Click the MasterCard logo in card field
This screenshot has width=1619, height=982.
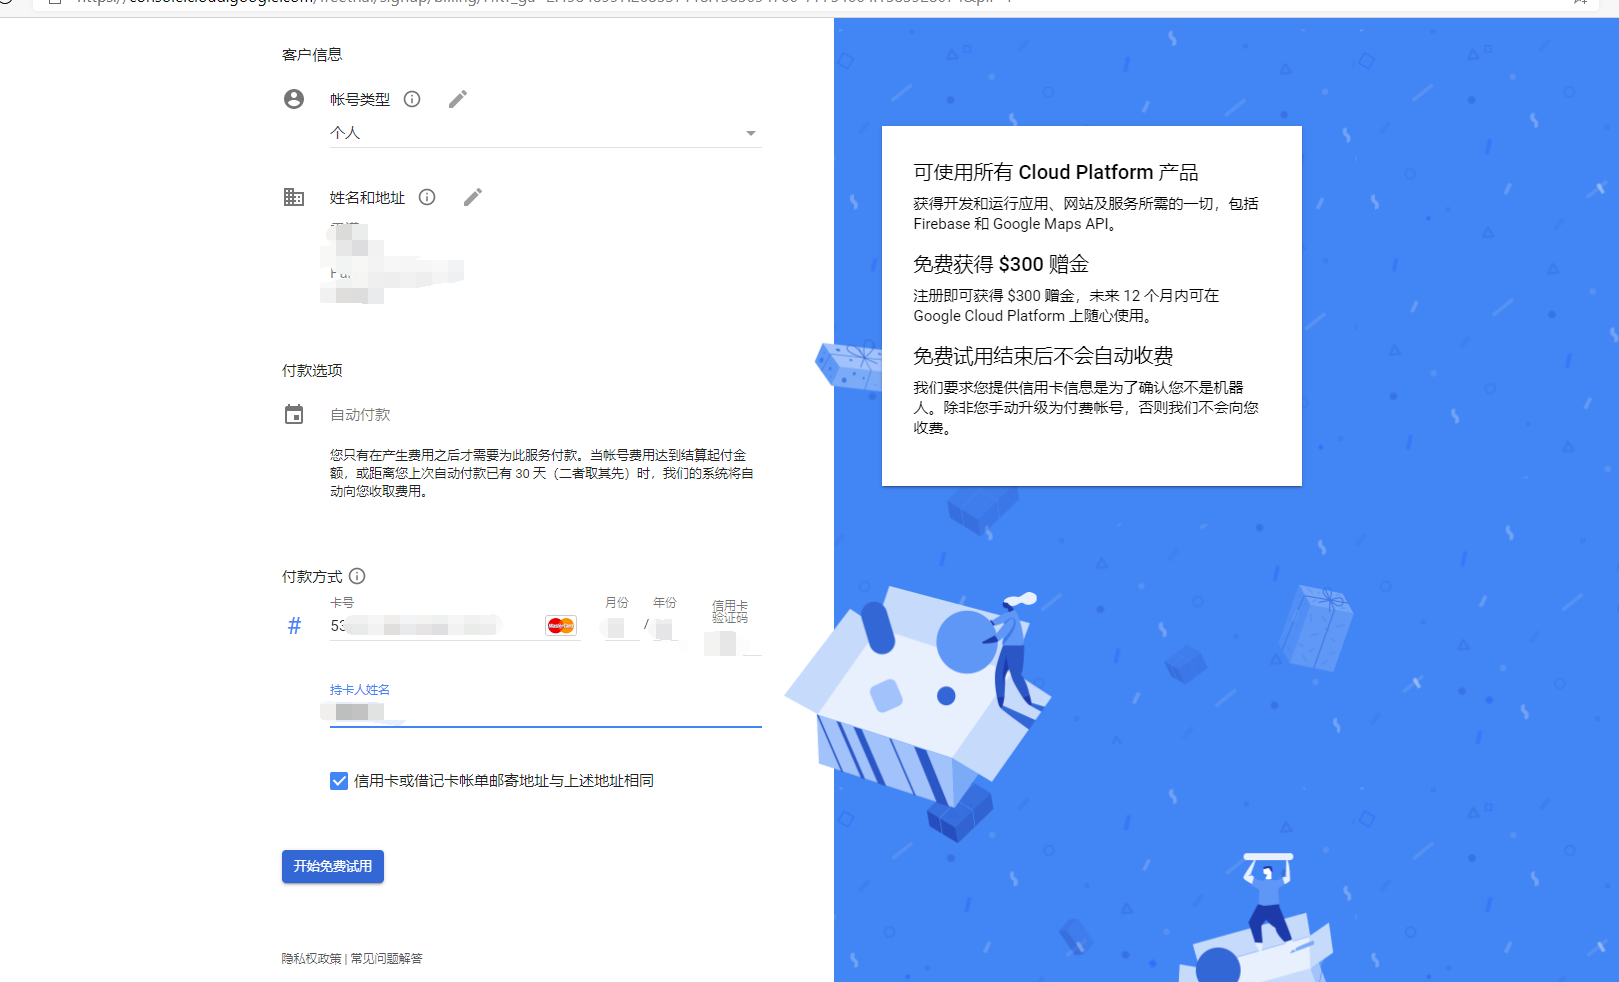click(561, 626)
